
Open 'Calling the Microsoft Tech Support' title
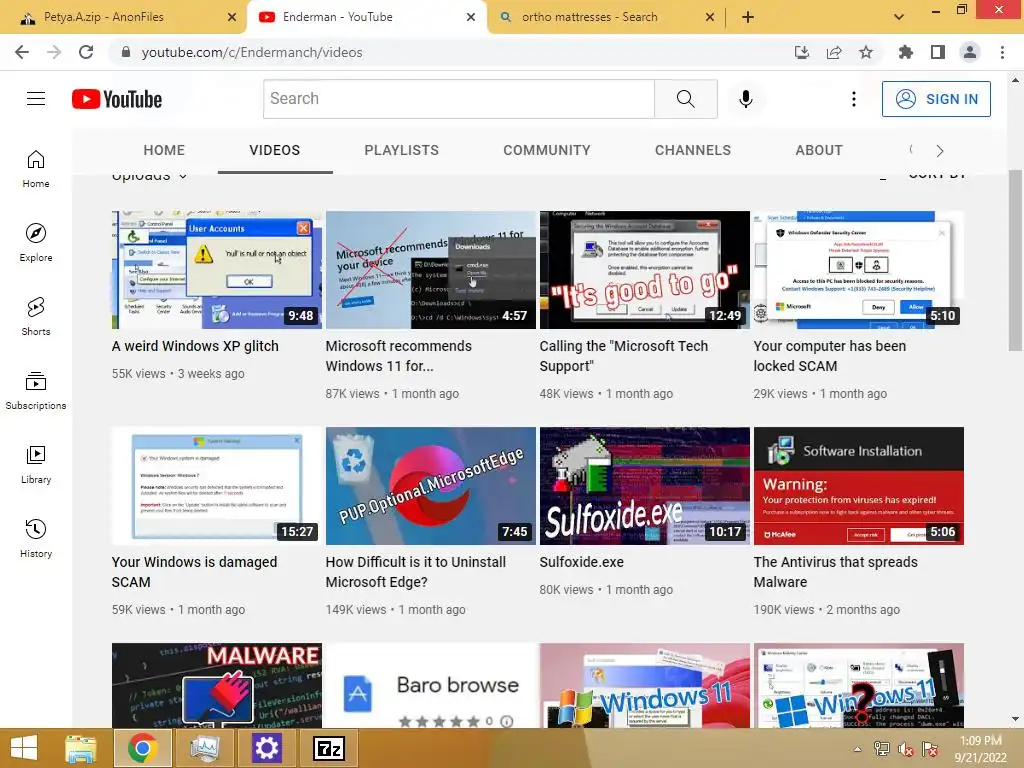[x=624, y=356]
